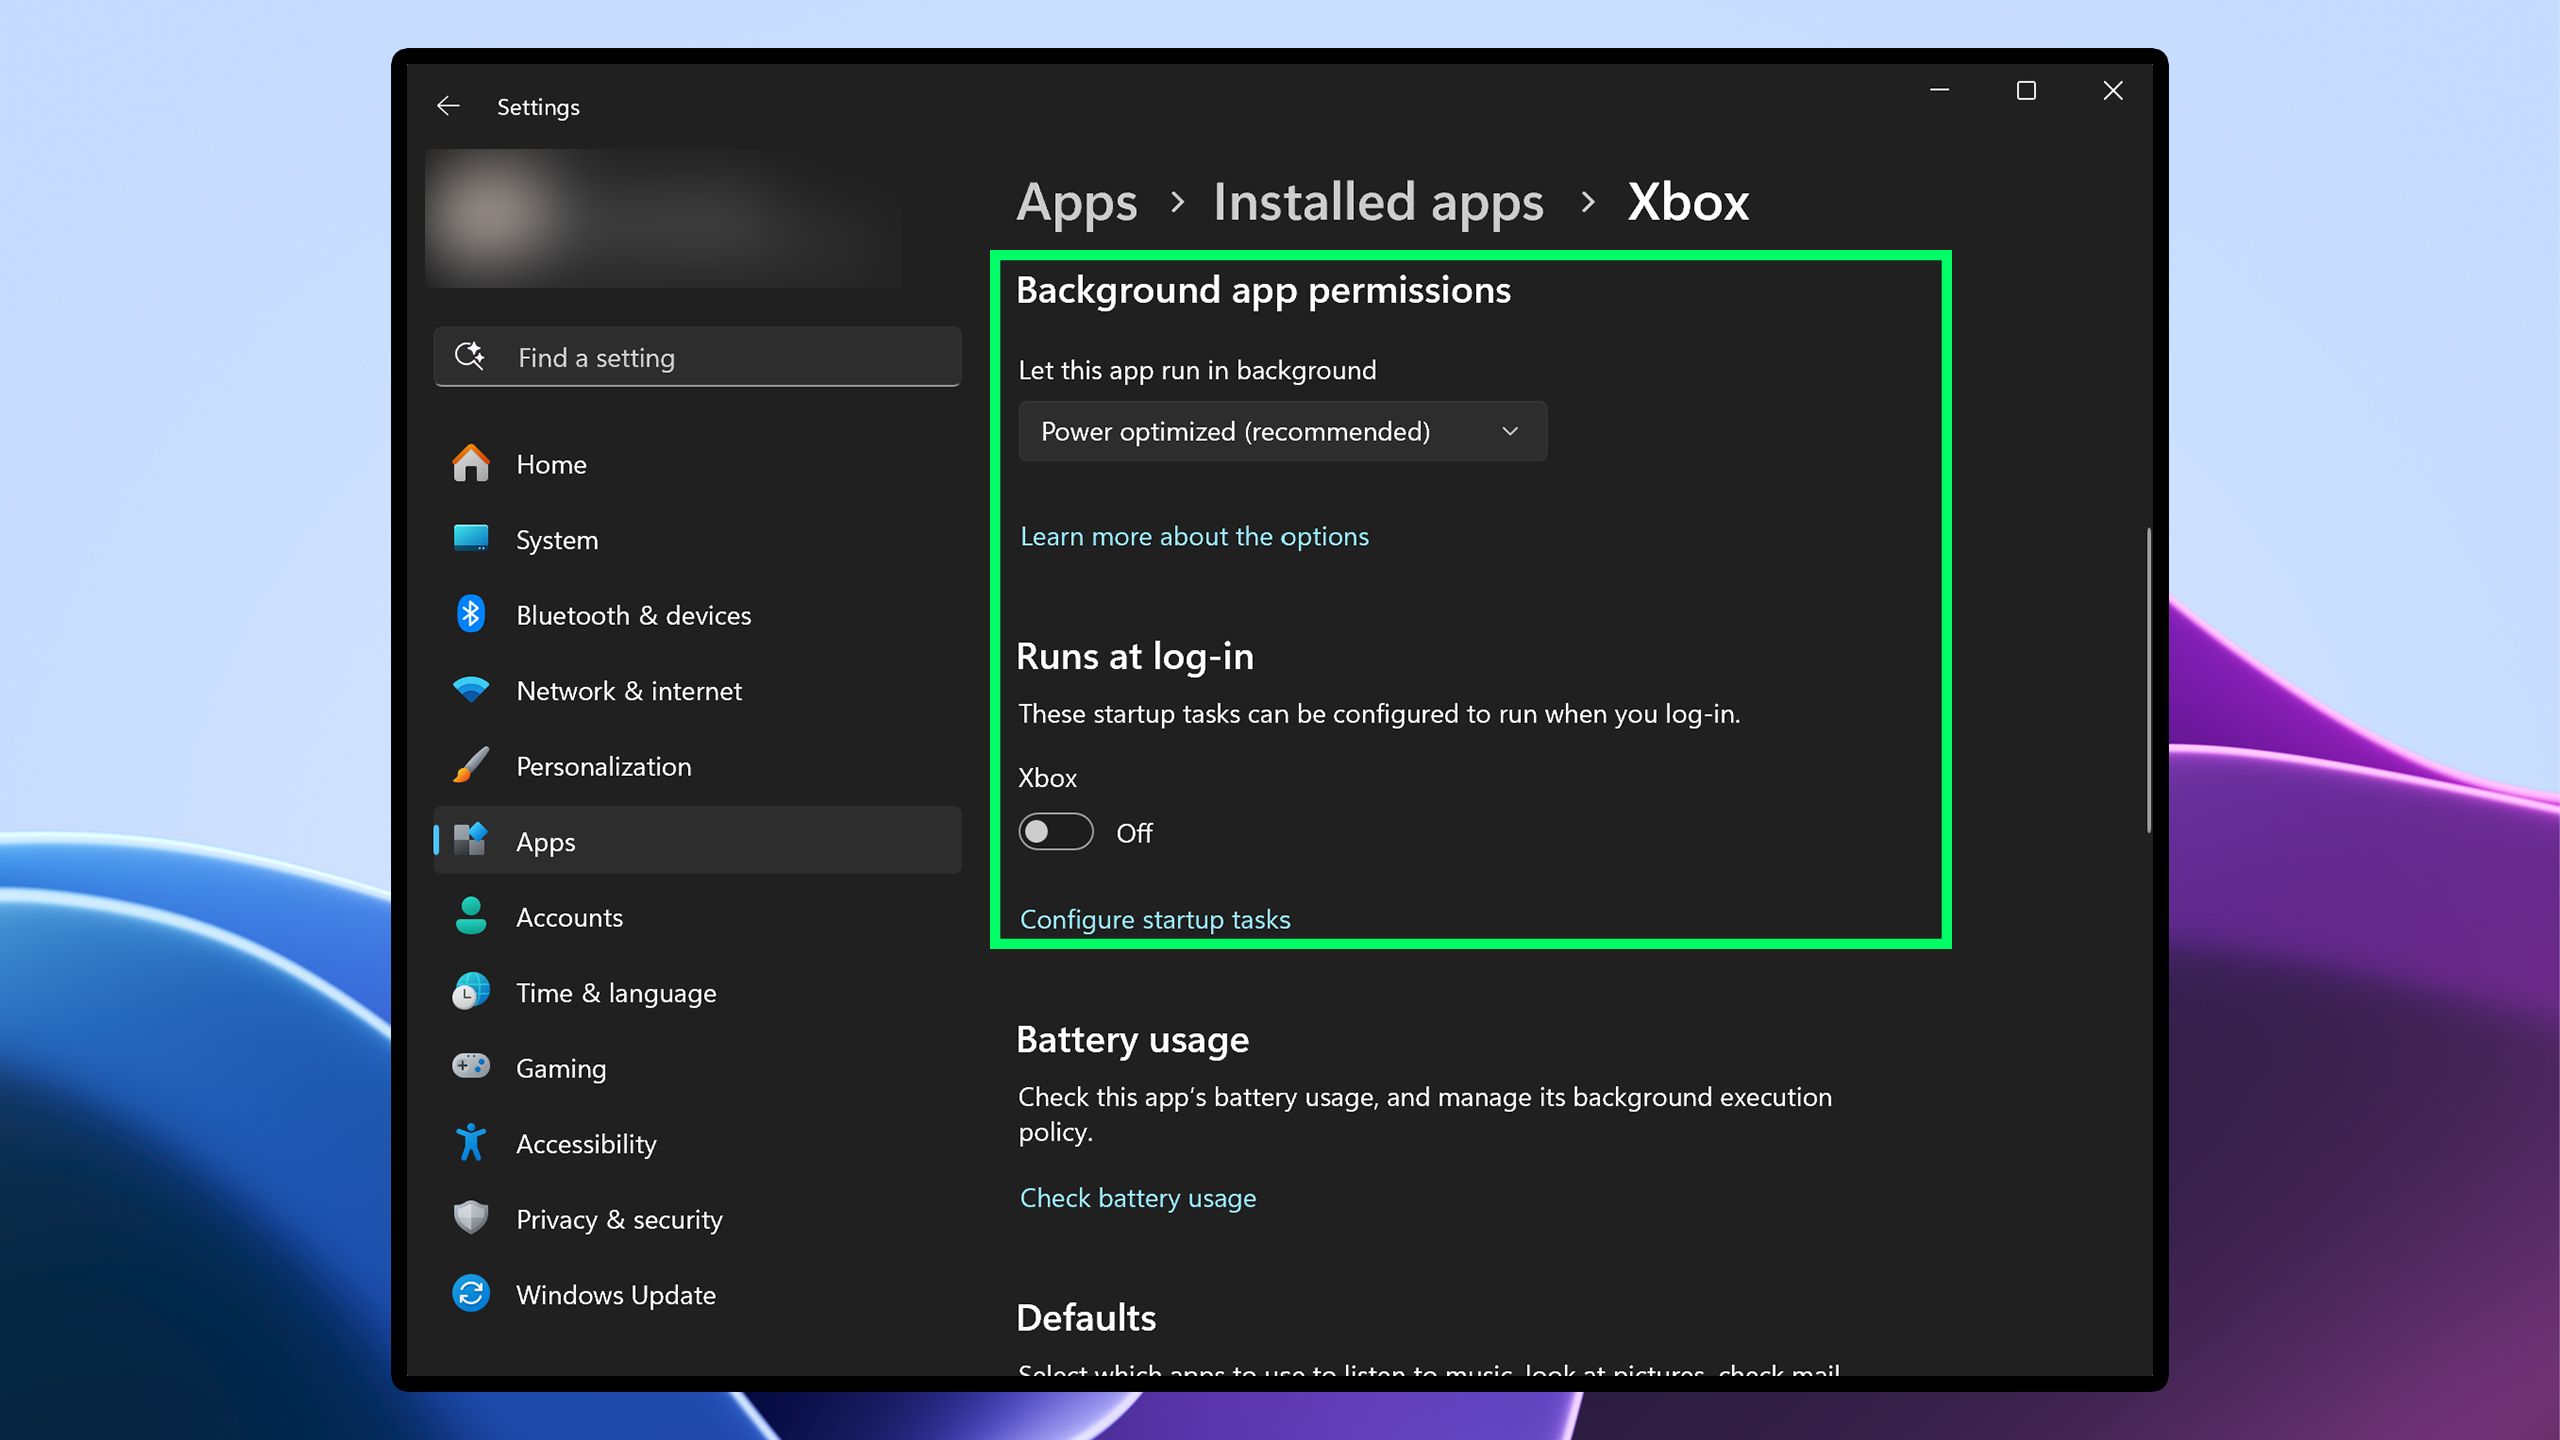The width and height of the screenshot is (2560, 1440).
Task: Open Privacy & security settings
Action: [697, 1219]
